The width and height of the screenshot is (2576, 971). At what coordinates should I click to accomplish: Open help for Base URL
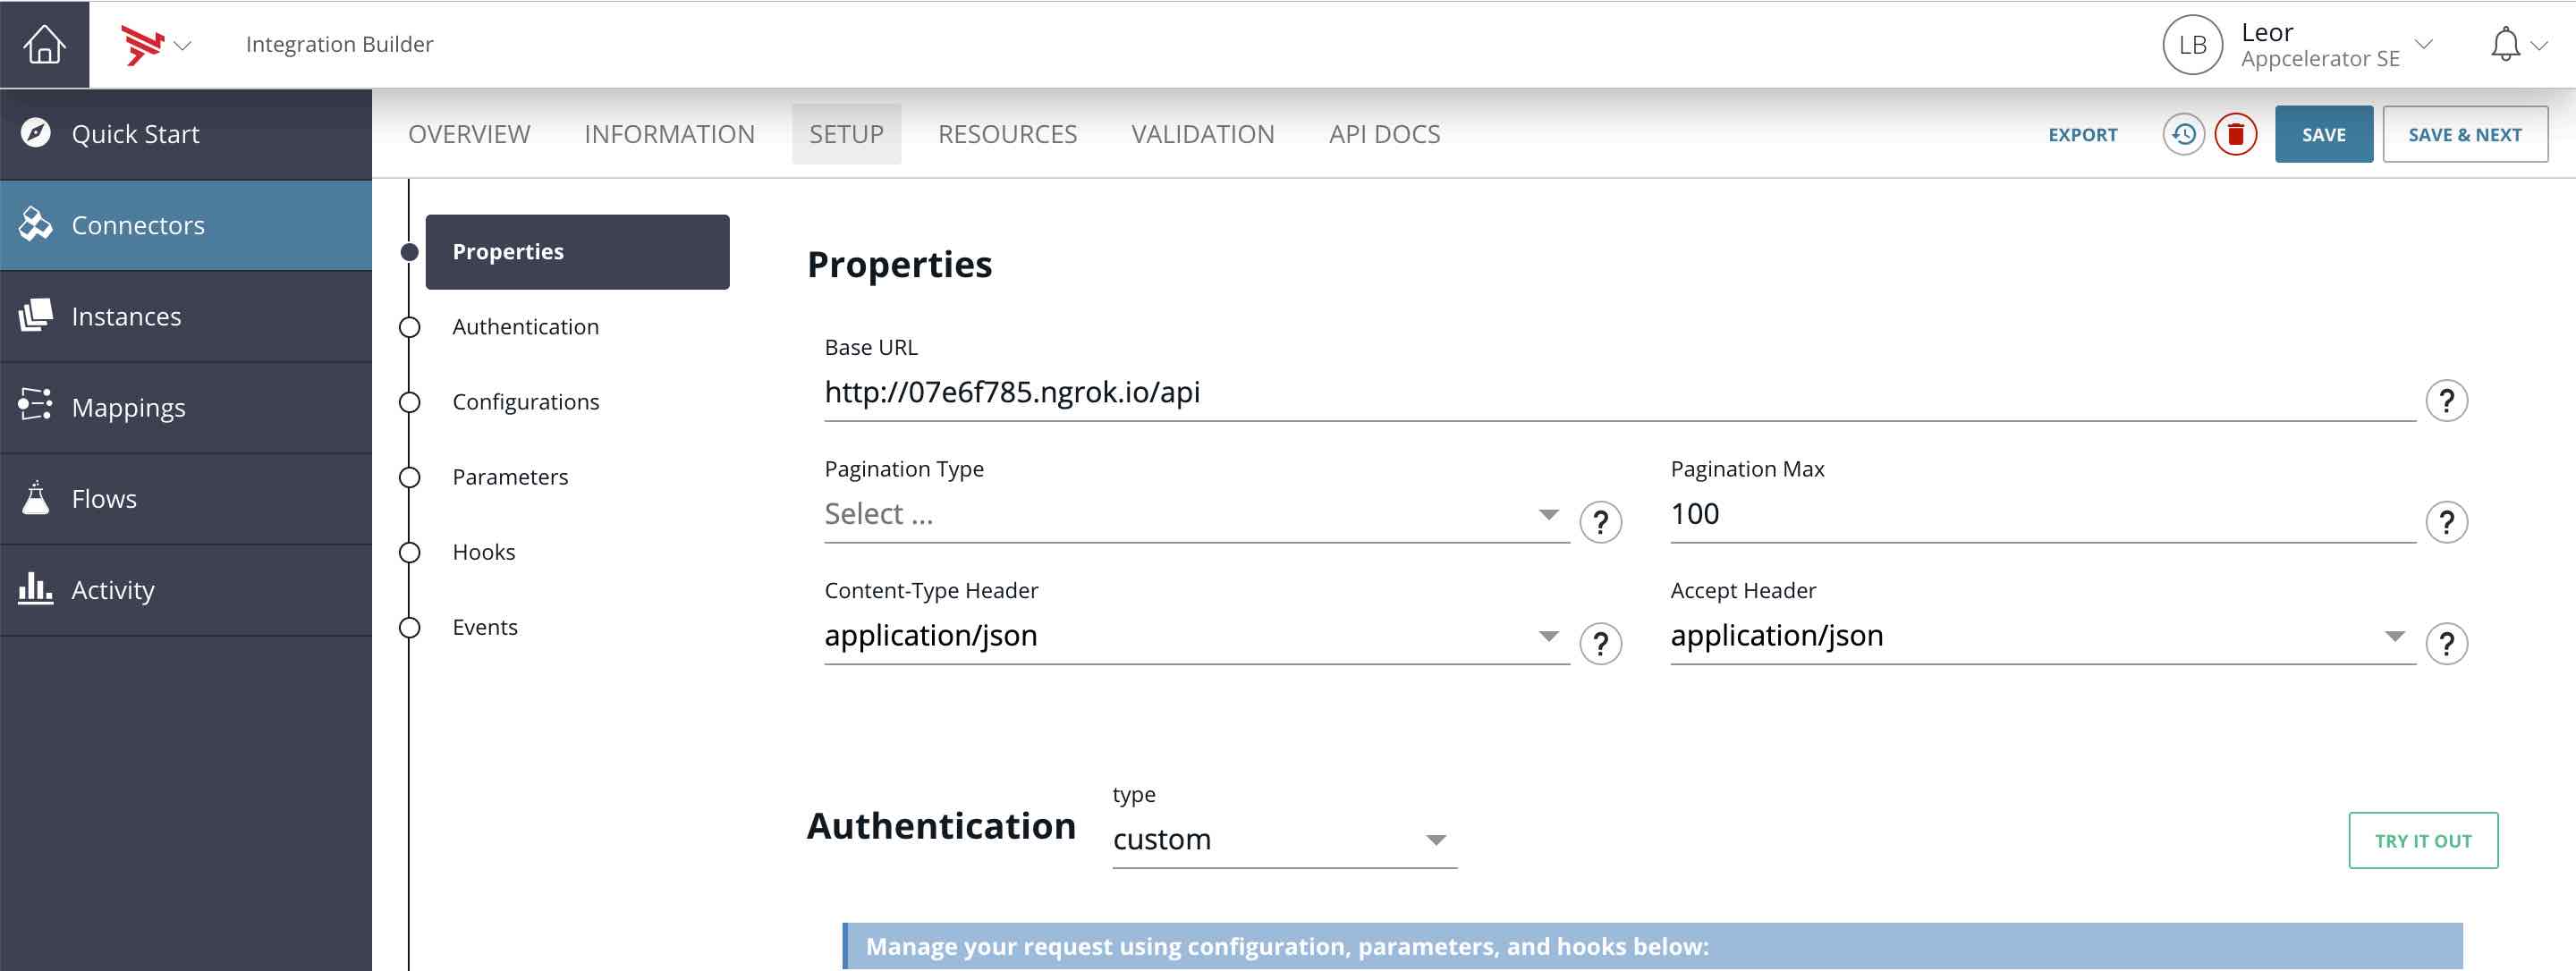[2446, 401]
